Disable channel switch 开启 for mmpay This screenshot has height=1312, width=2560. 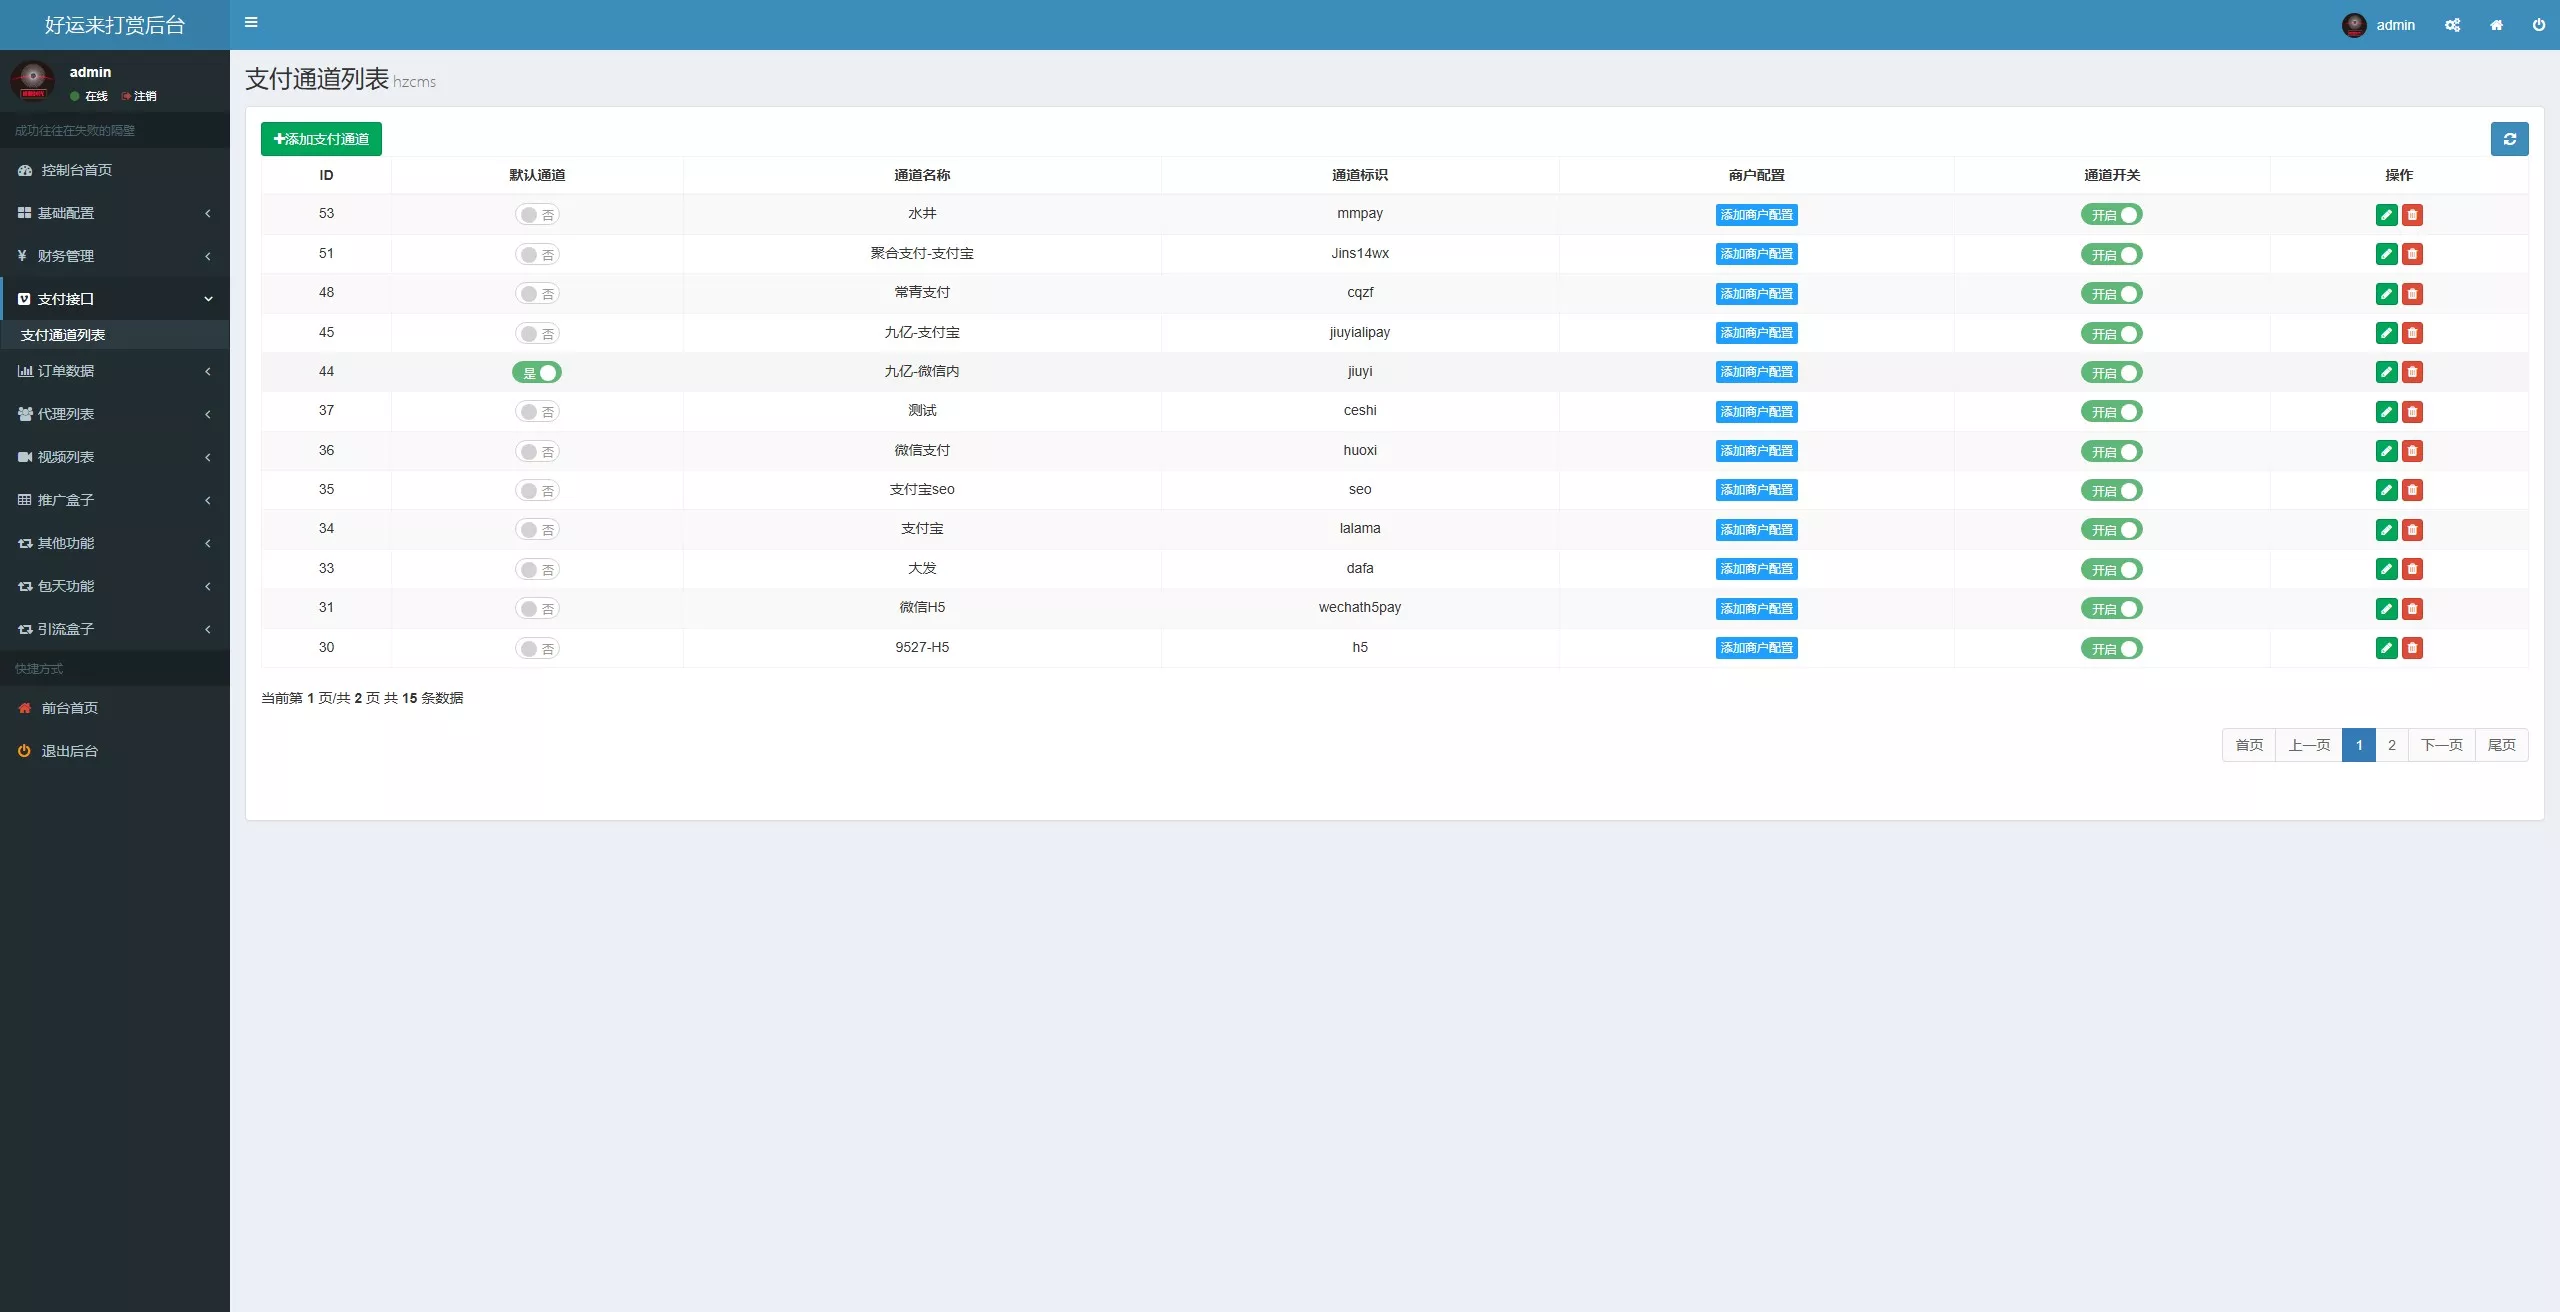2111,215
